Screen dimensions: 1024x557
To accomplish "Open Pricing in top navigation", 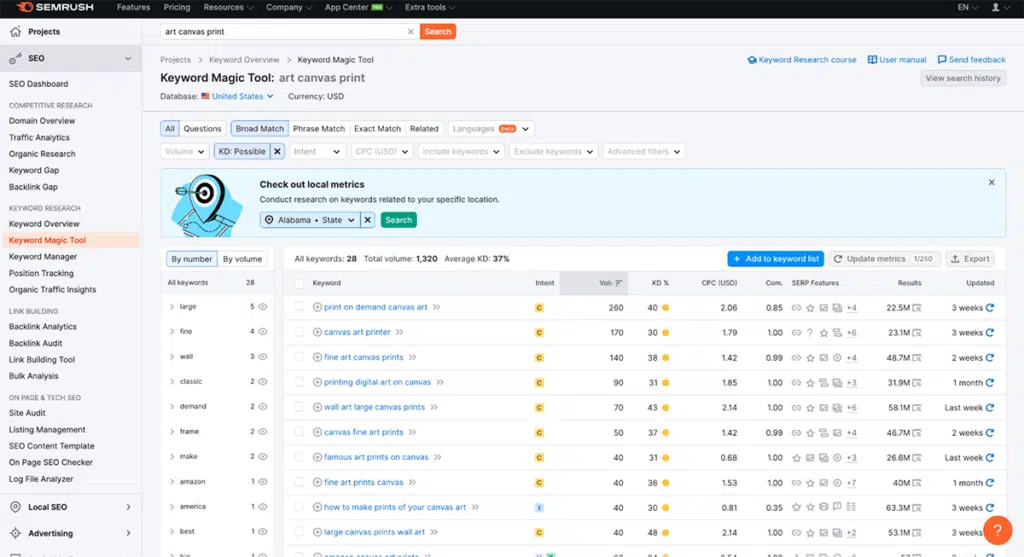I will tap(177, 7).
